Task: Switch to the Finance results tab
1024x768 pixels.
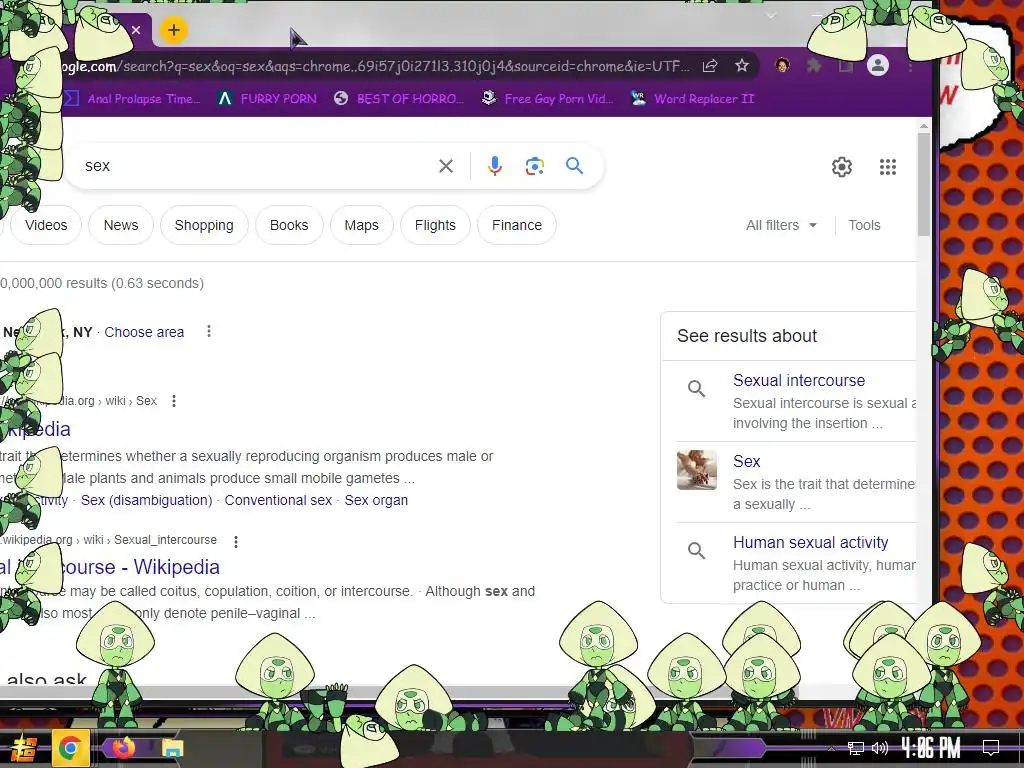Action: pos(517,225)
